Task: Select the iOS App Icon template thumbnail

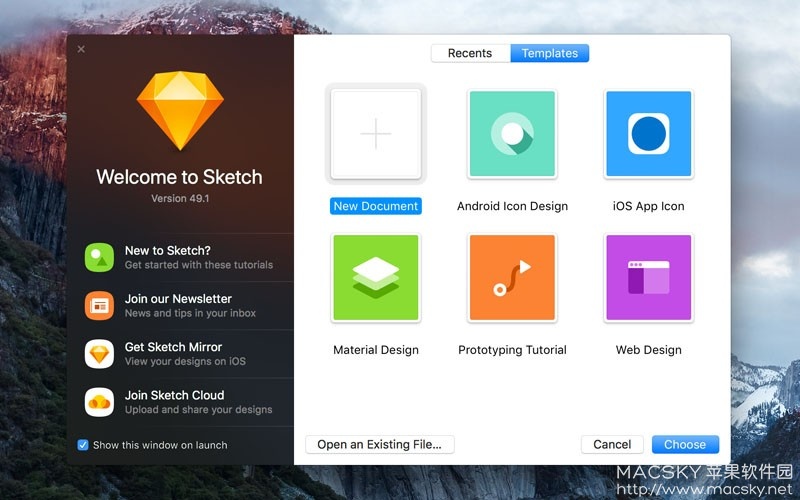Action: click(648, 134)
